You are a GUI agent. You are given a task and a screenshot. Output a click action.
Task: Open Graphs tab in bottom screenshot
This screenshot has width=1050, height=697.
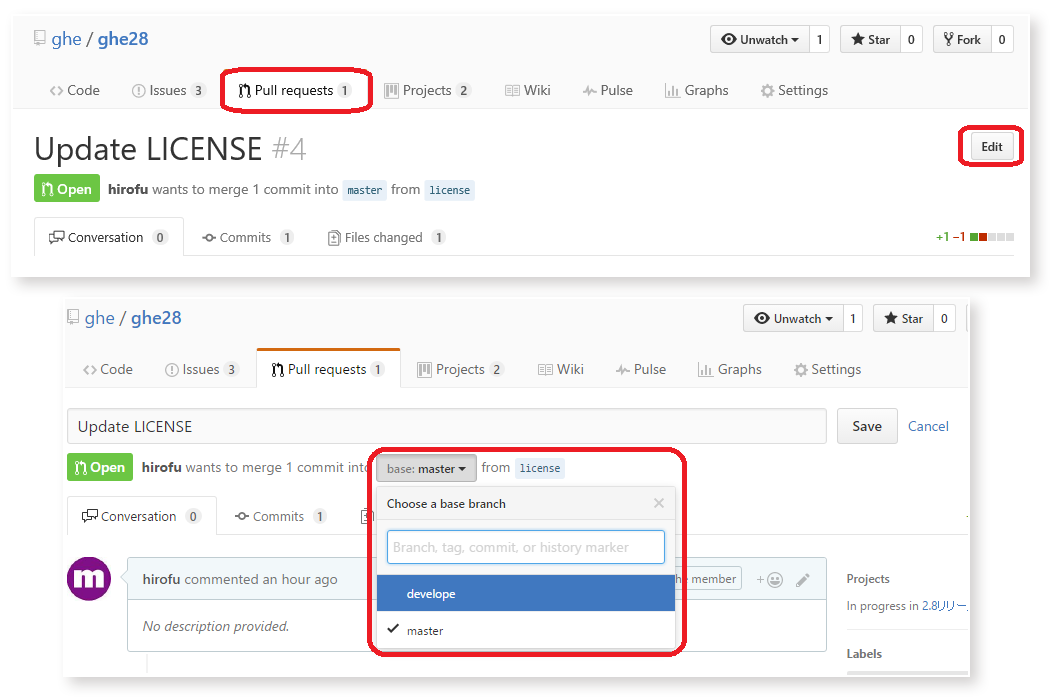pos(729,370)
